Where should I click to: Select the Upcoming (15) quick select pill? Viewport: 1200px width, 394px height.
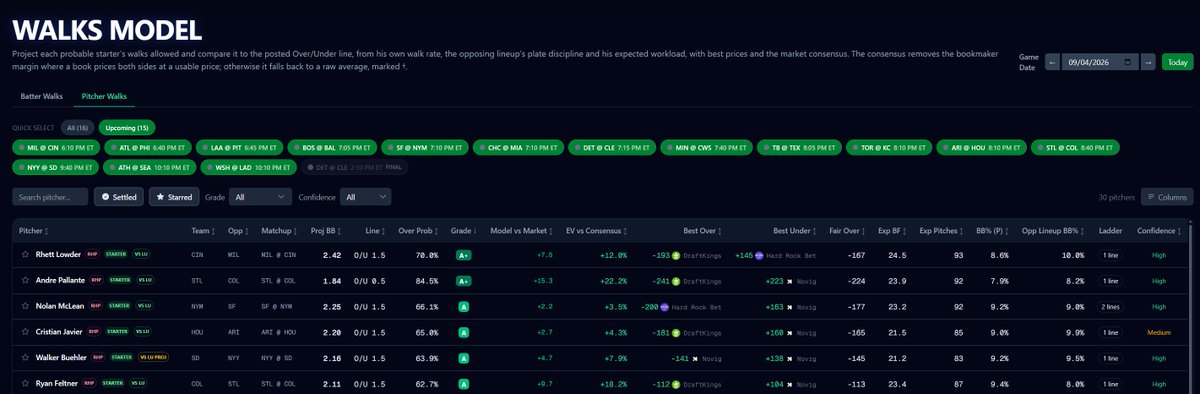click(x=126, y=127)
